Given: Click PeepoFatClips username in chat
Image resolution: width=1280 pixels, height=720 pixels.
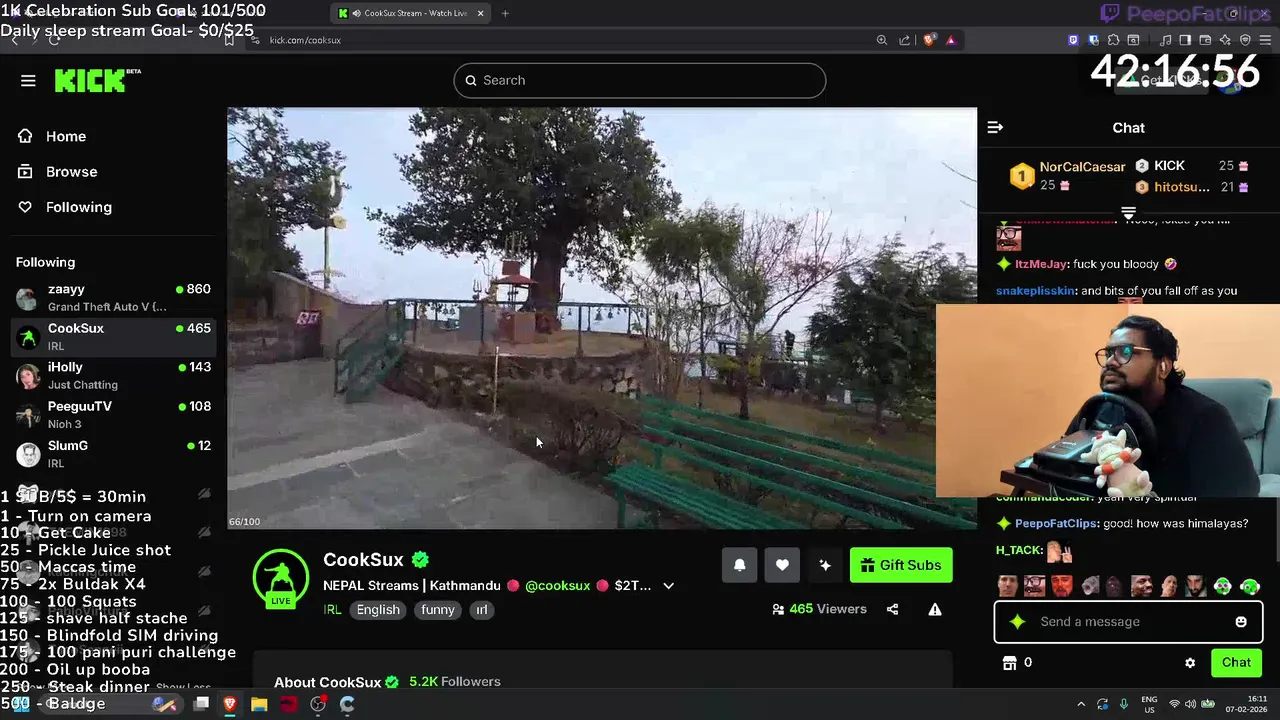Looking at the screenshot, I should coord(1057,524).
